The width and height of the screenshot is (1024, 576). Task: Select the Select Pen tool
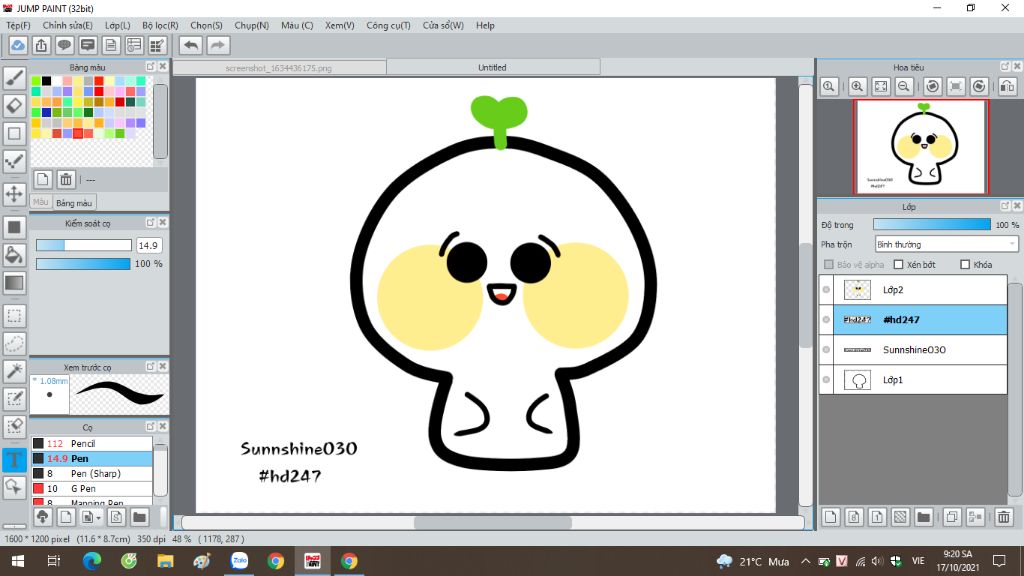14,398
